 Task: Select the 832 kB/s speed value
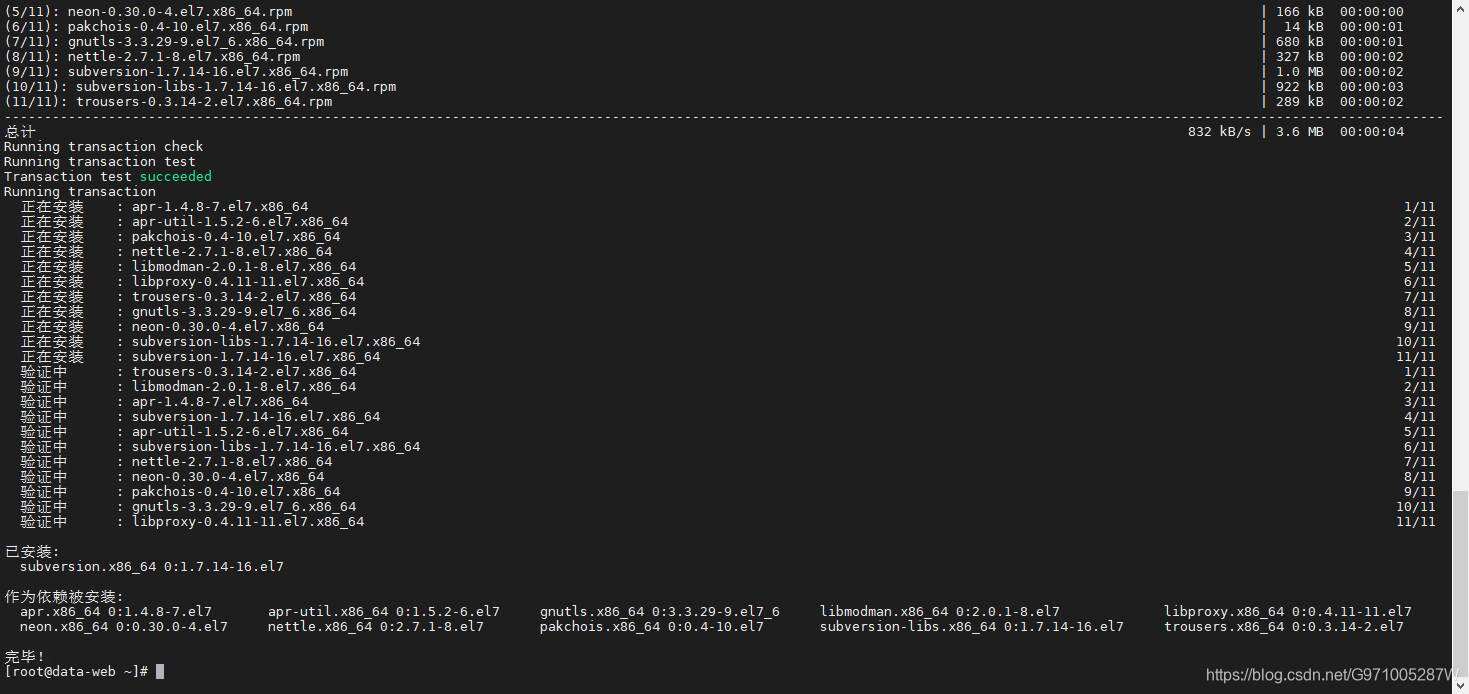coord(1218,131)
